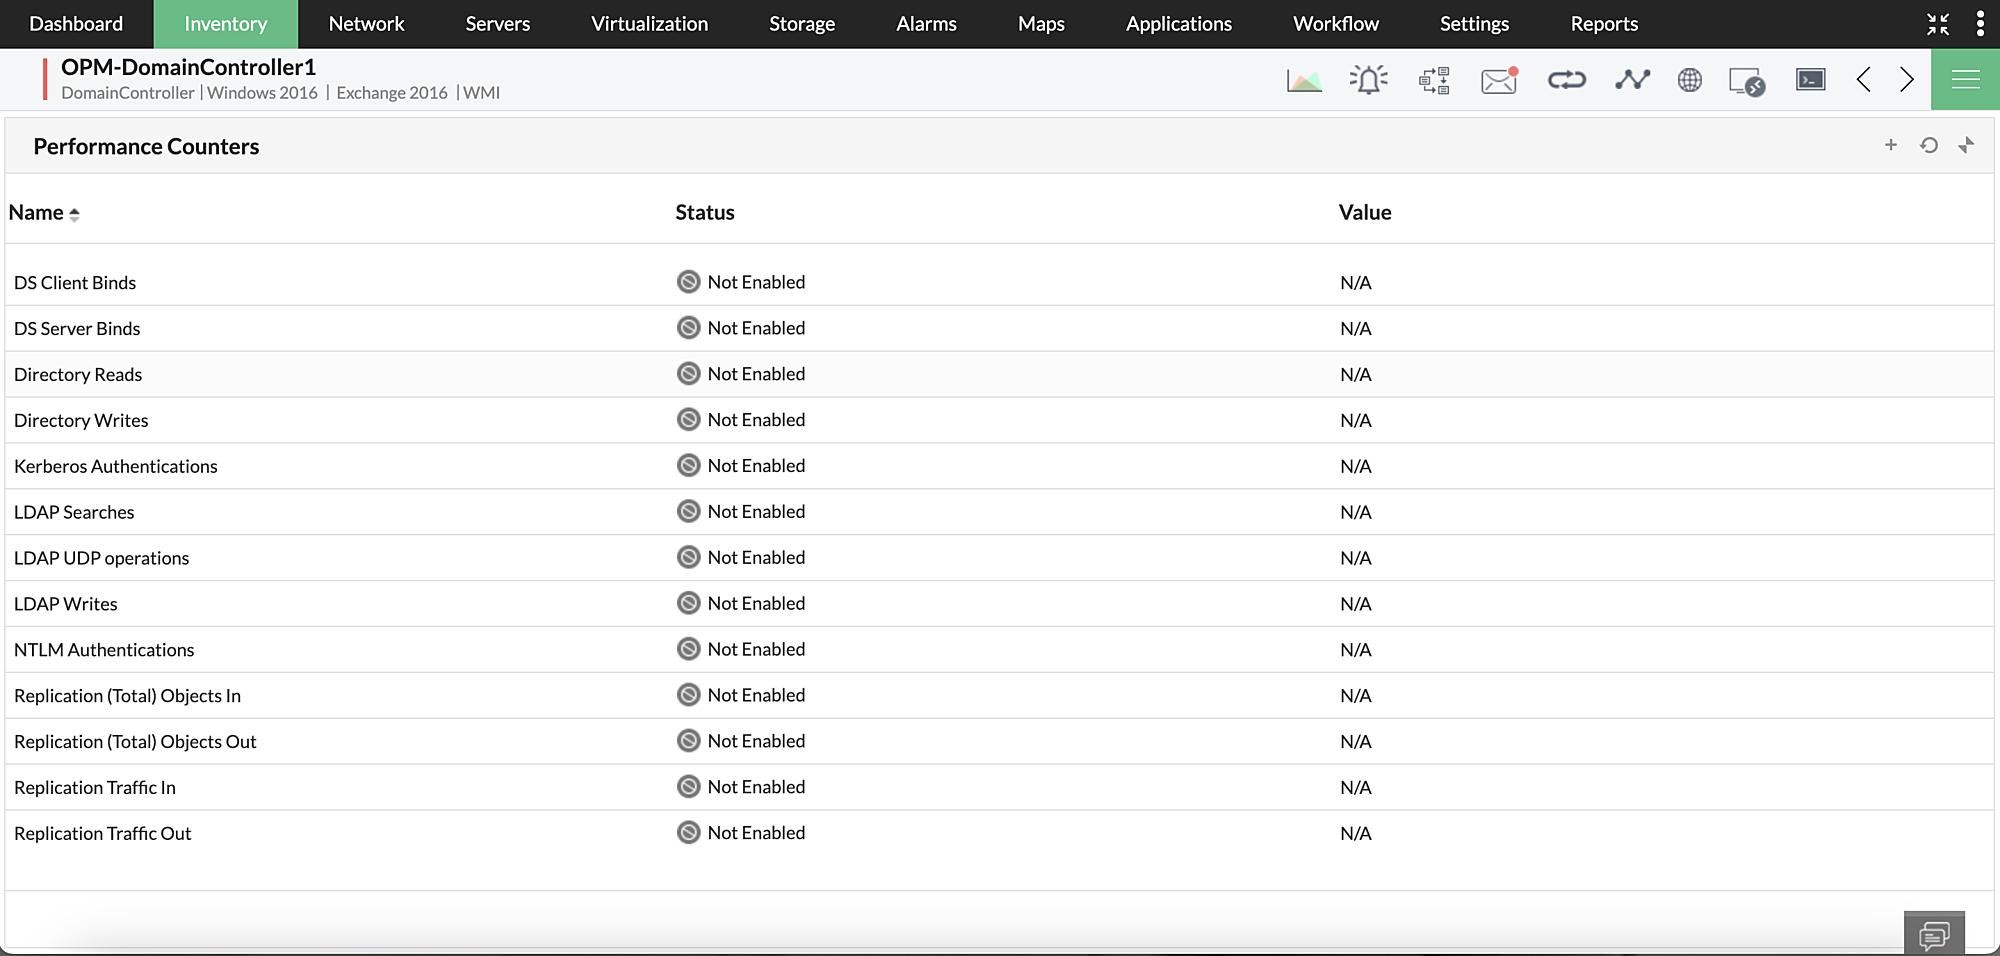Click the plus icon in Performance Counters

pos(1891,145)
